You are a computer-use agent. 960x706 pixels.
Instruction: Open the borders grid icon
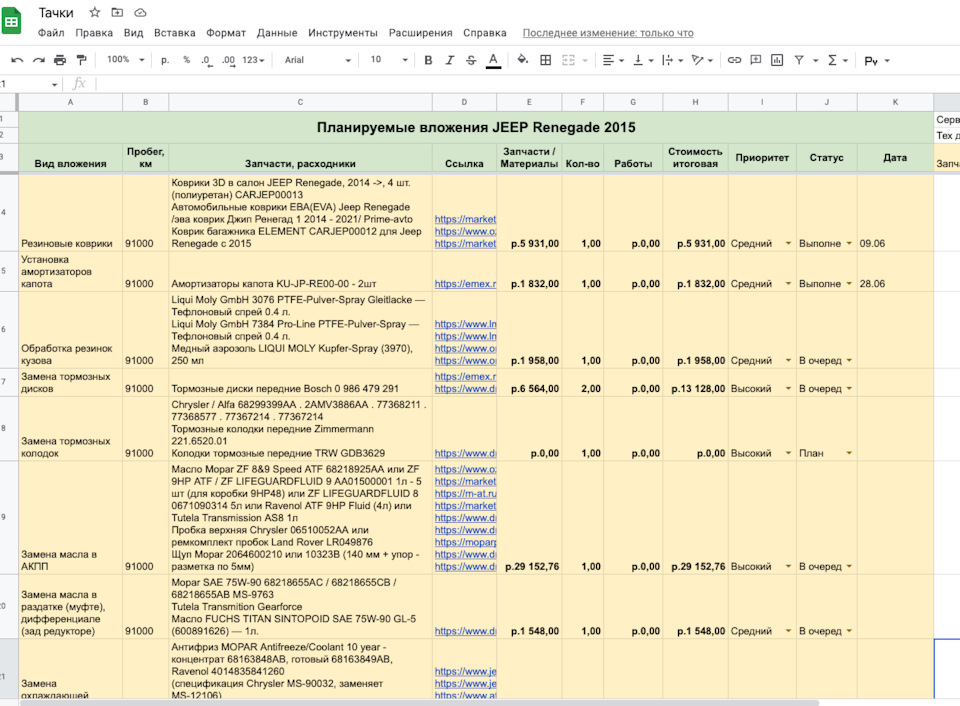click(x=546, y=60)
